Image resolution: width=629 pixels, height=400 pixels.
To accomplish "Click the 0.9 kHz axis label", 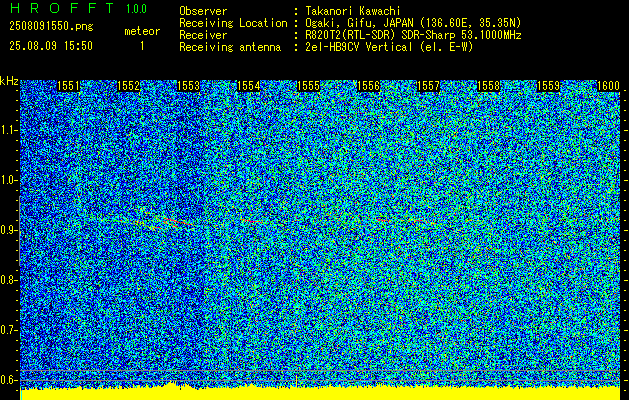I will pyautogui.click(x=8, y=230).
